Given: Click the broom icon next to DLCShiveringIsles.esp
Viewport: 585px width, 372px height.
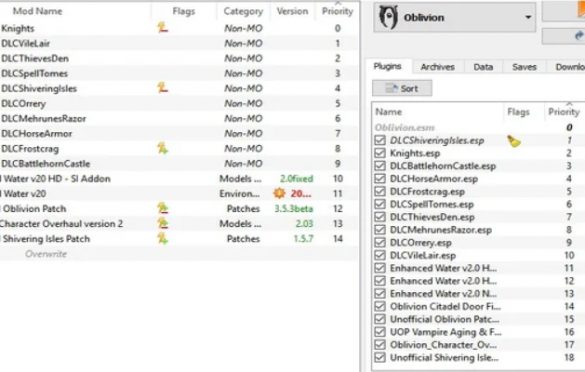Looking at the screenshot, I should (514, 141).
